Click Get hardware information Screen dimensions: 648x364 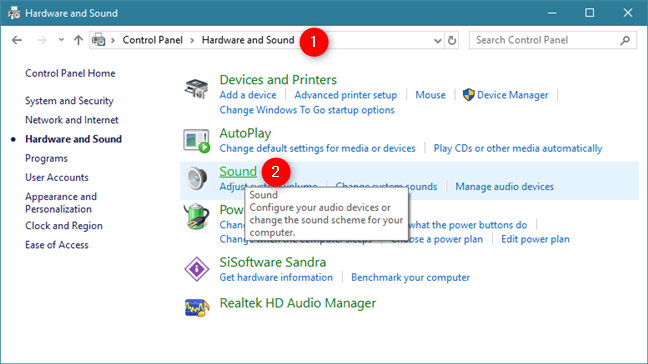276,277
